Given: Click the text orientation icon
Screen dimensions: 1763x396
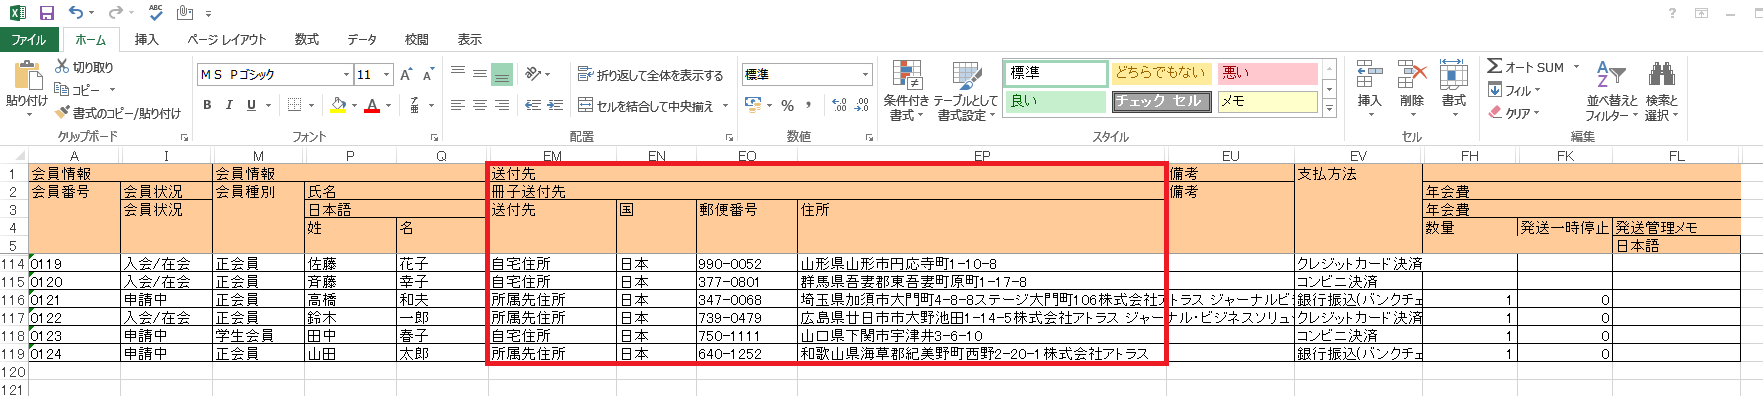Looking at the screenshot, I should [x=534, y=74].
